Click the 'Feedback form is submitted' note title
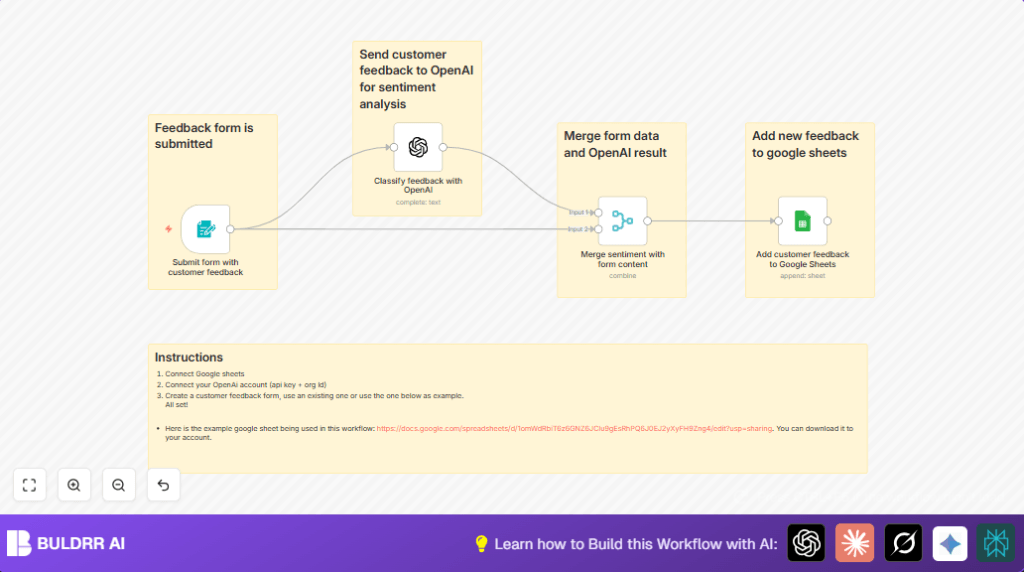Viewport: 1024px width, 572px height. point(204,136)
